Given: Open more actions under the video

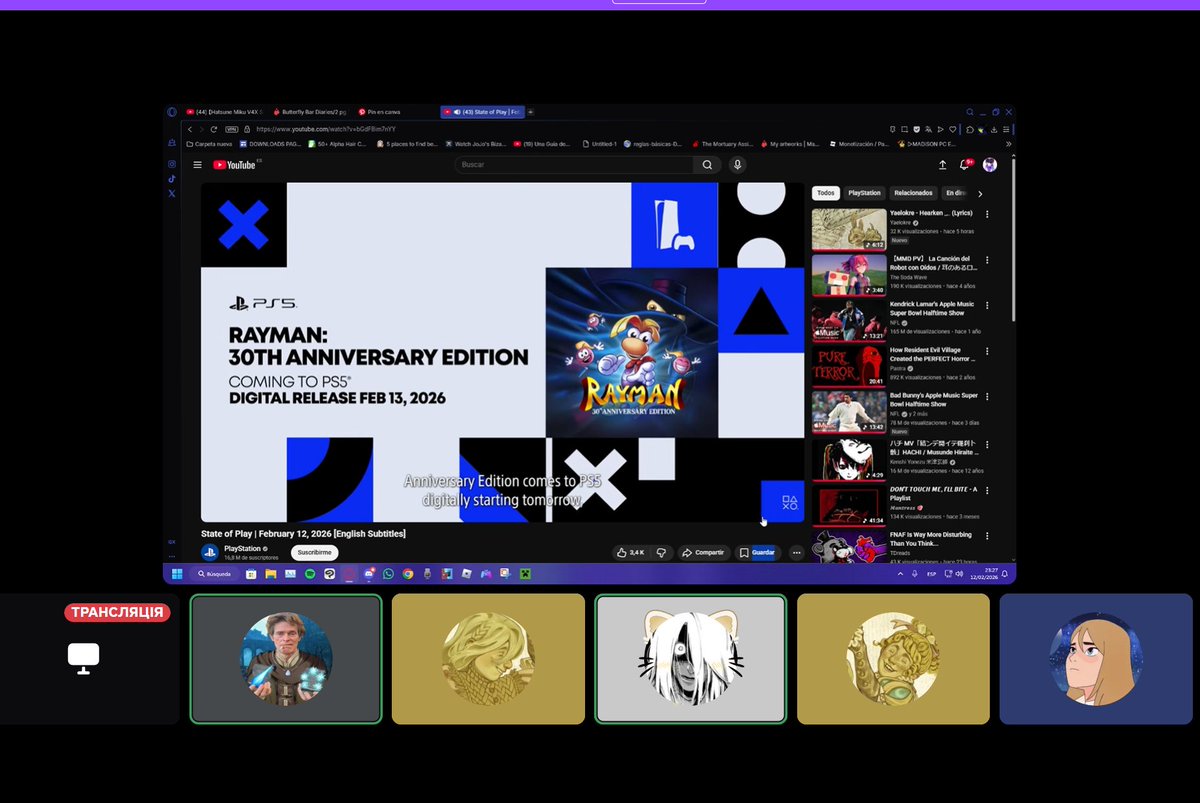Looking at the screenshot, I should click(797, 552).
